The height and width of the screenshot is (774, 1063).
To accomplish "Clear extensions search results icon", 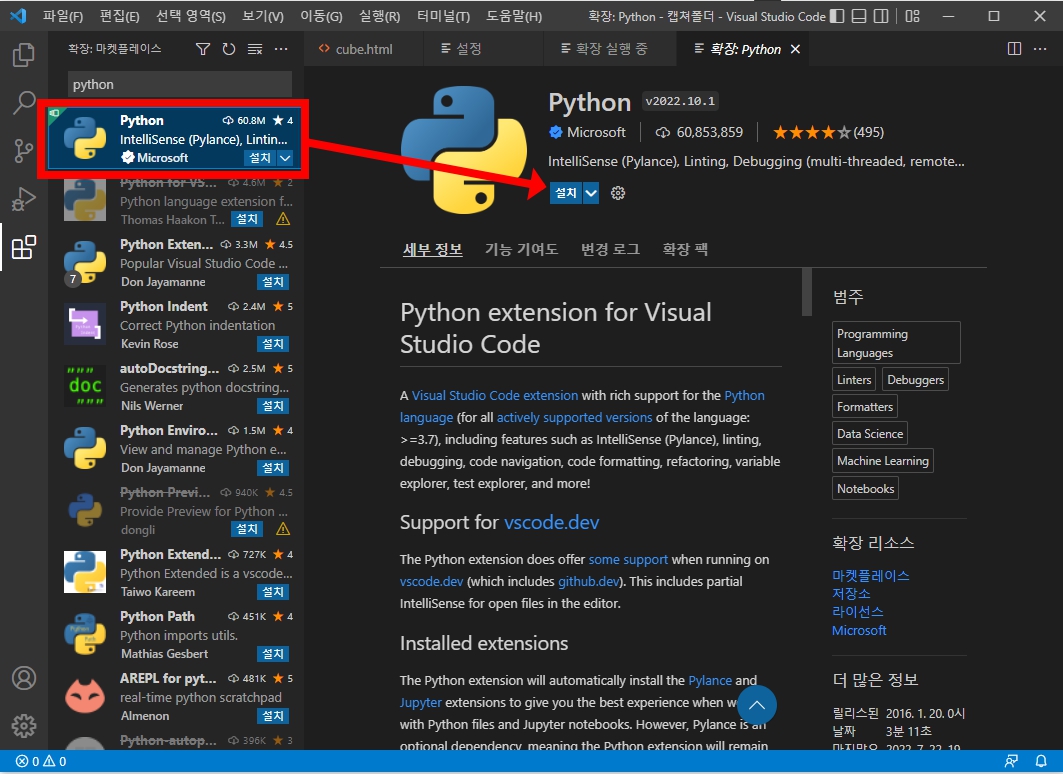I will [x=255, y=49].
